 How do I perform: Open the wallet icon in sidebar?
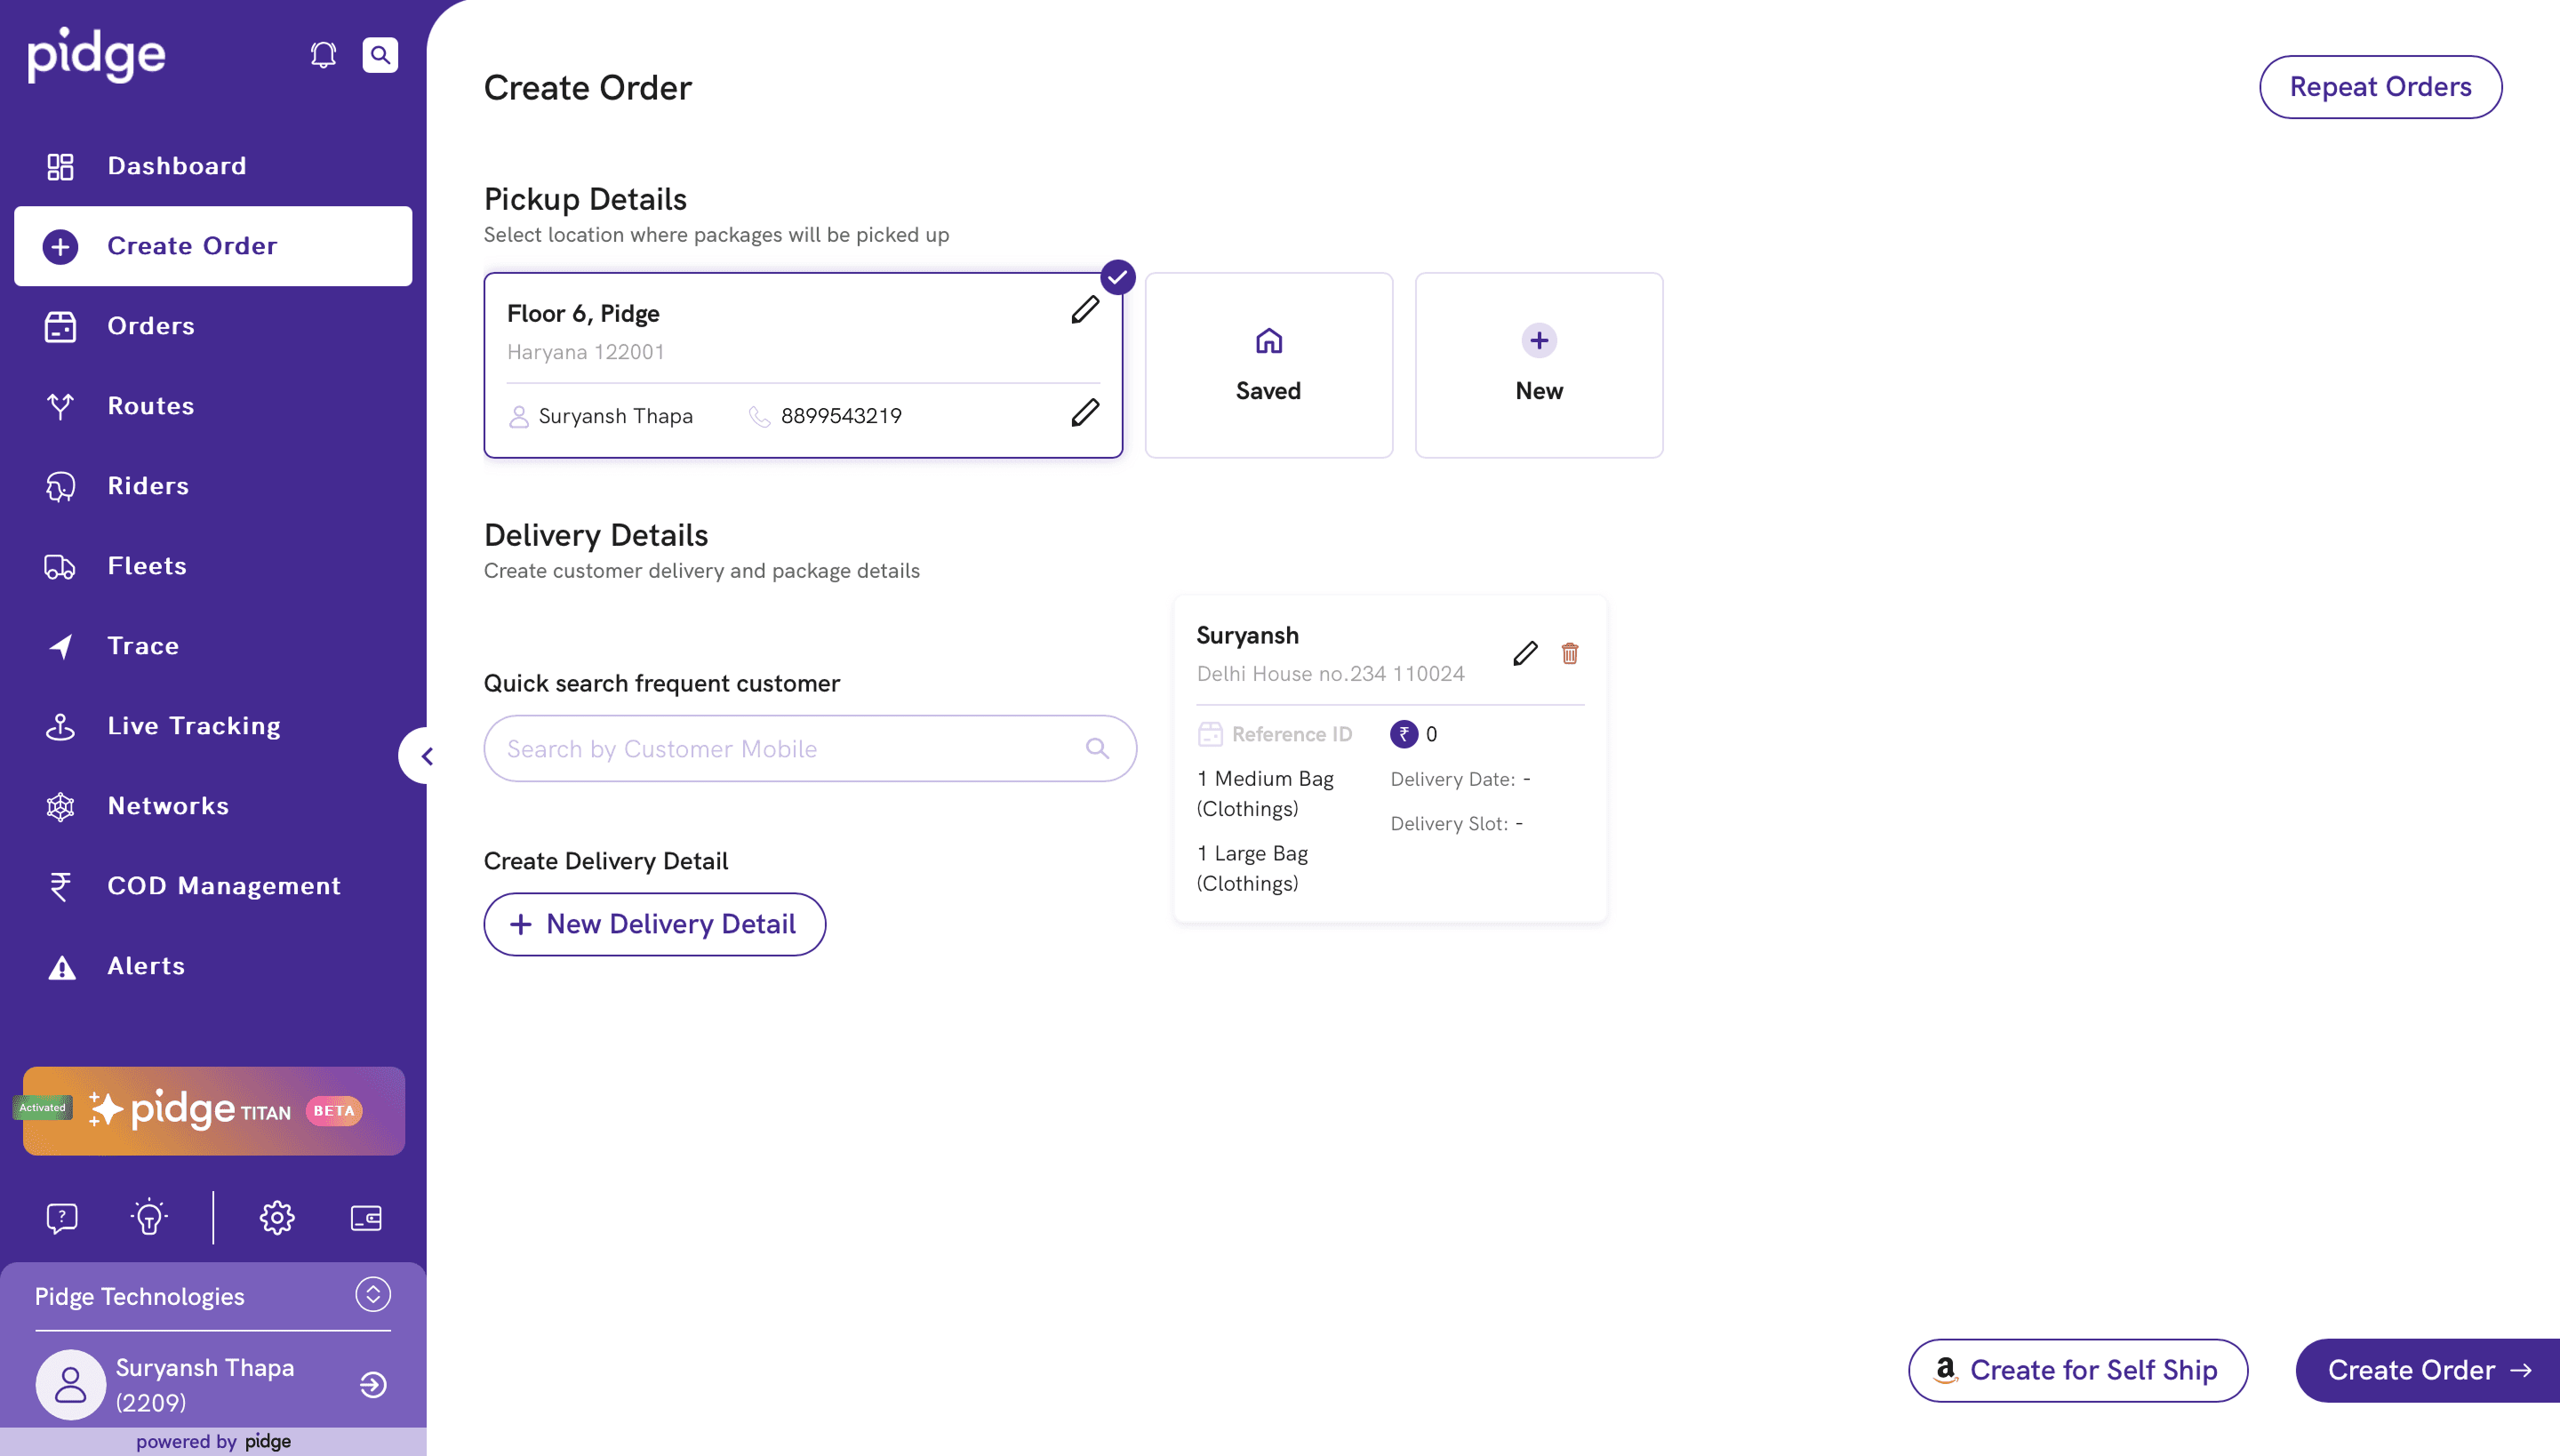pyautogui.click(x=366, y=1217)
